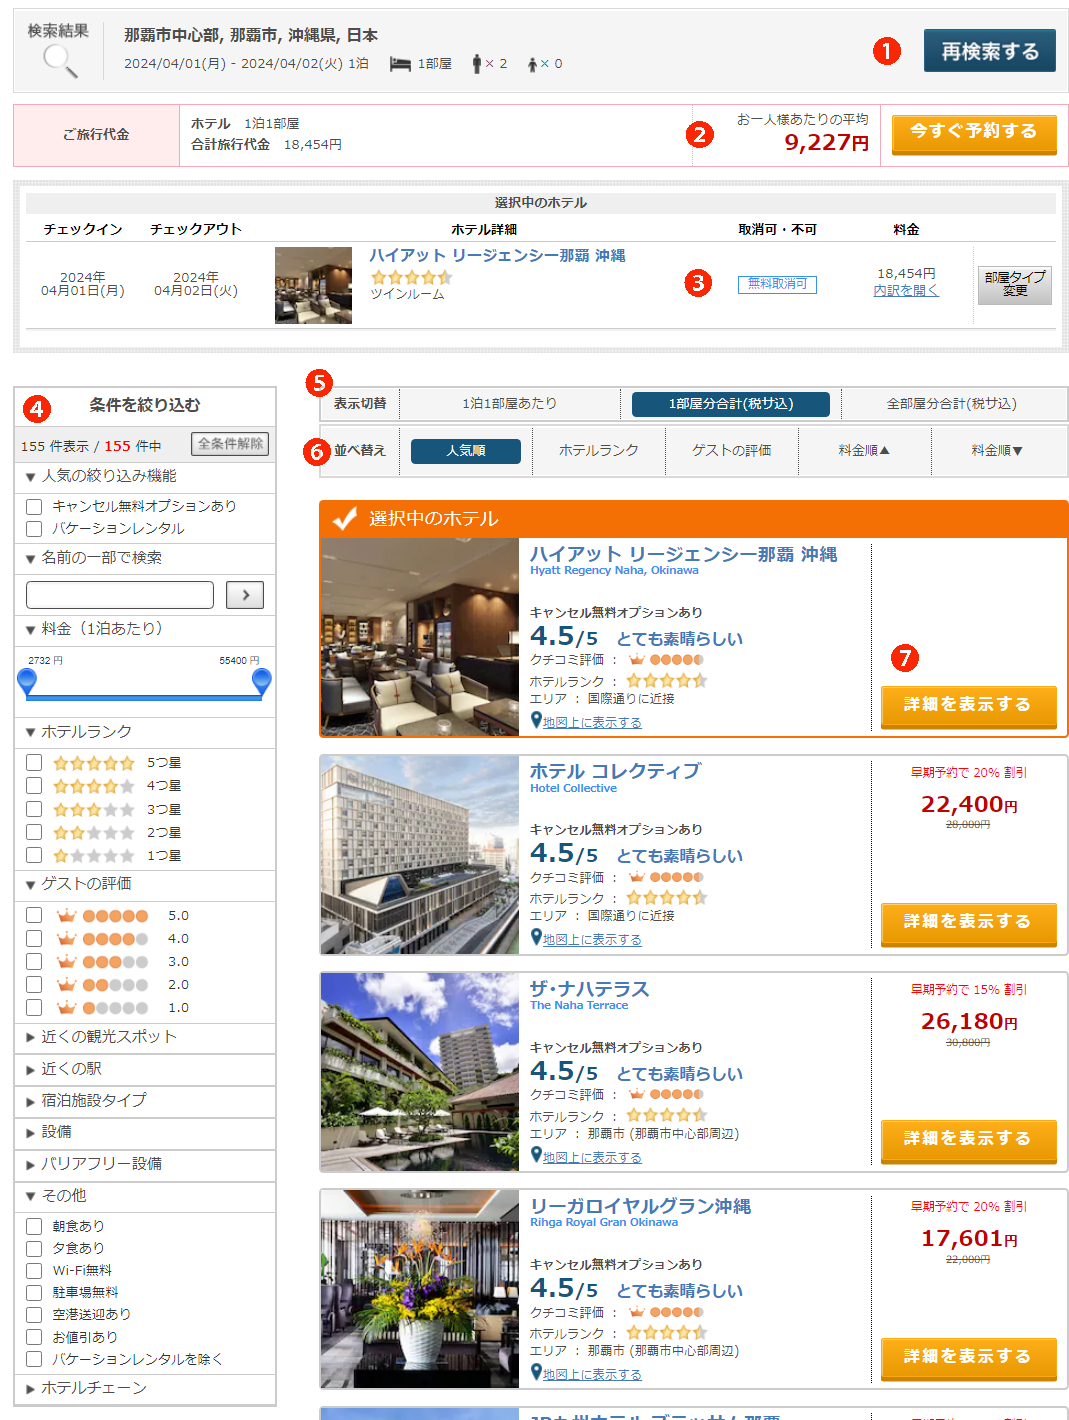Click the crown icon in the 4.0 rating row
The height and width of the screenshot is (1420, 1069).
click(67, 938)
